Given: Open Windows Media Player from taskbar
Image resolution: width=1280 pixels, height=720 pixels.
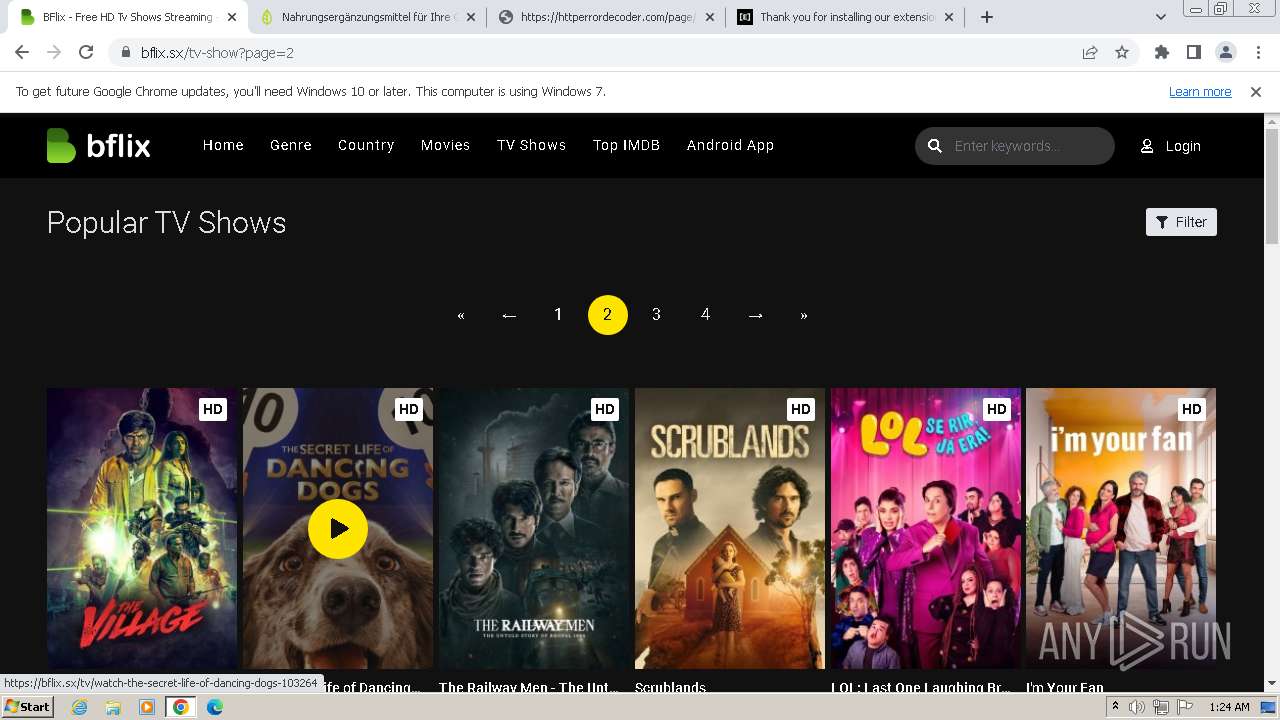Looking at the screenshot, I should 147,707.
